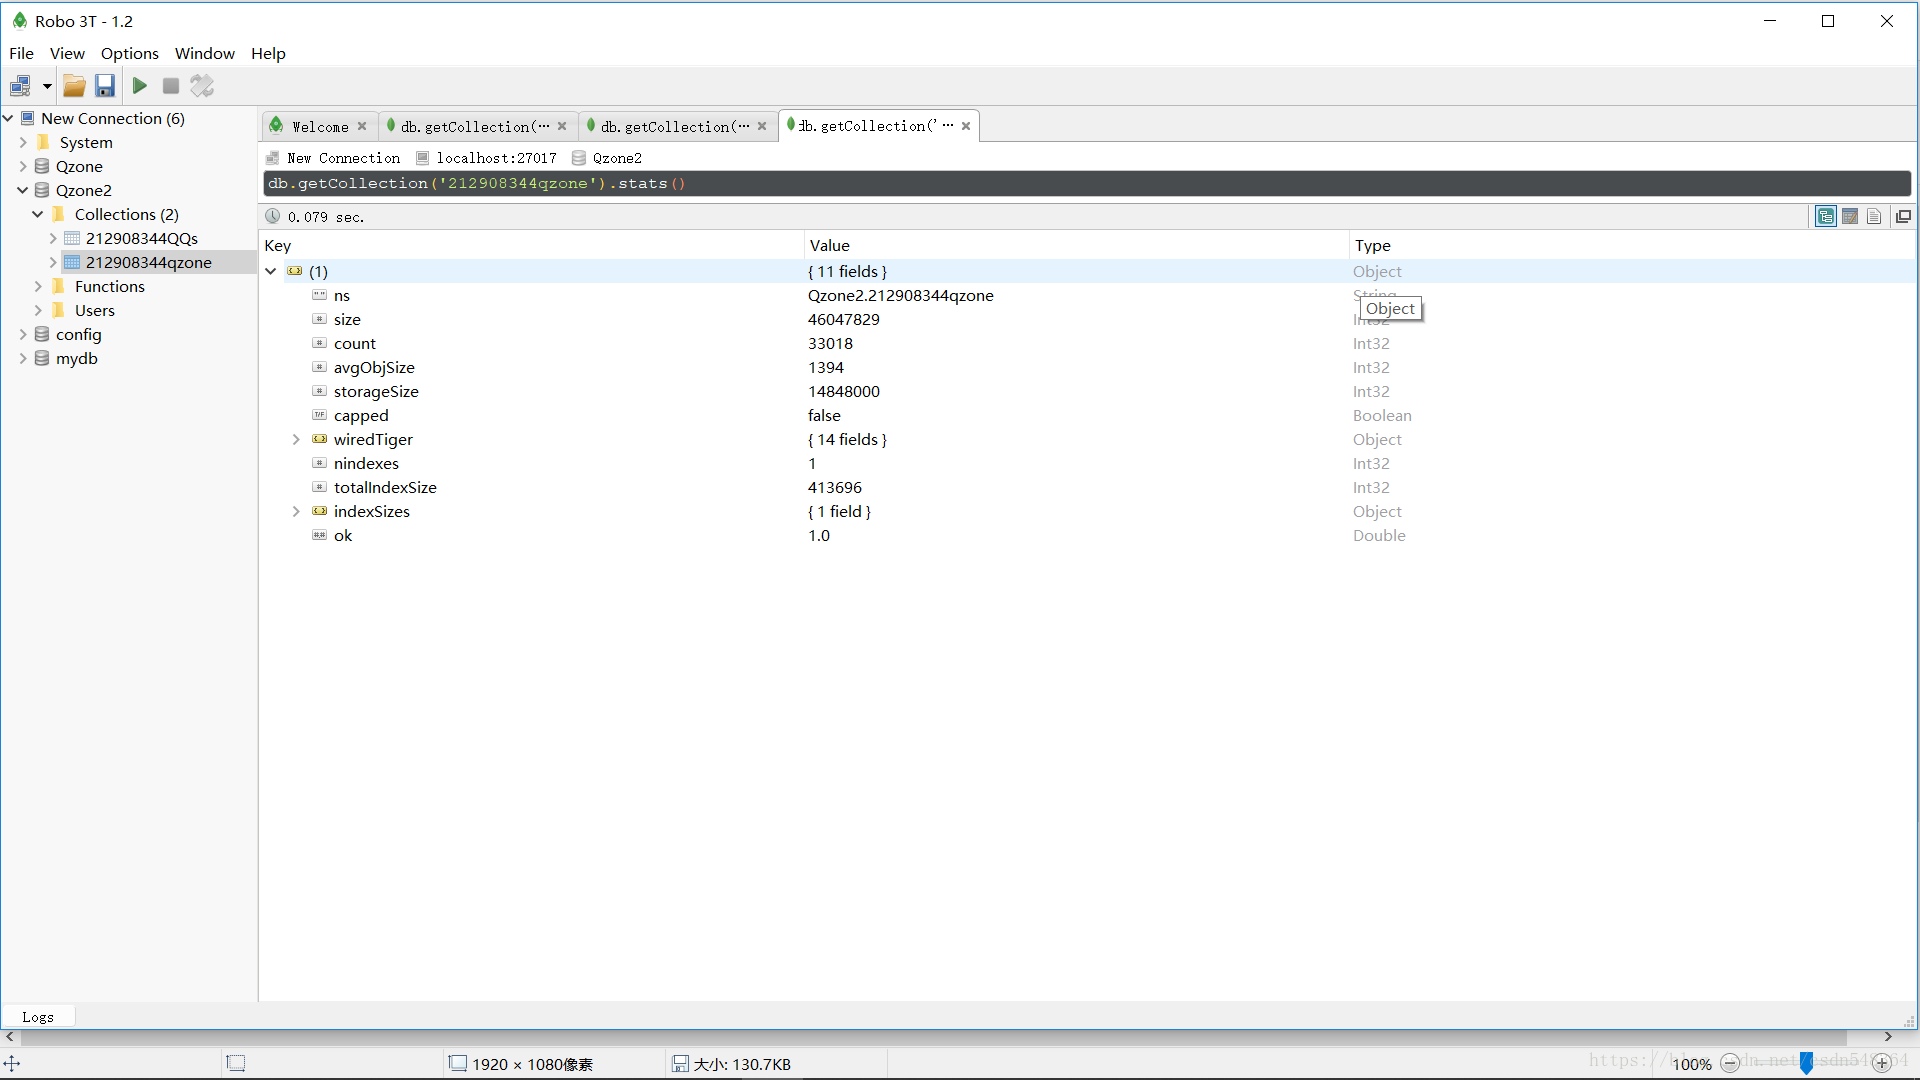The height and width of the screenshot is (1080, 1920).
Task: Detach results into a separate window
Action: (1903, 216)
